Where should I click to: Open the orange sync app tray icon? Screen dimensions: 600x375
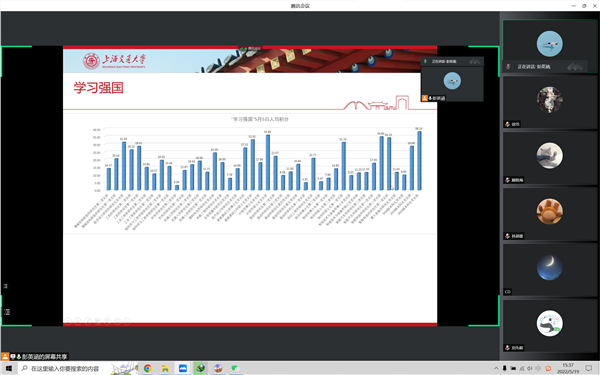(x=548, y=368)
